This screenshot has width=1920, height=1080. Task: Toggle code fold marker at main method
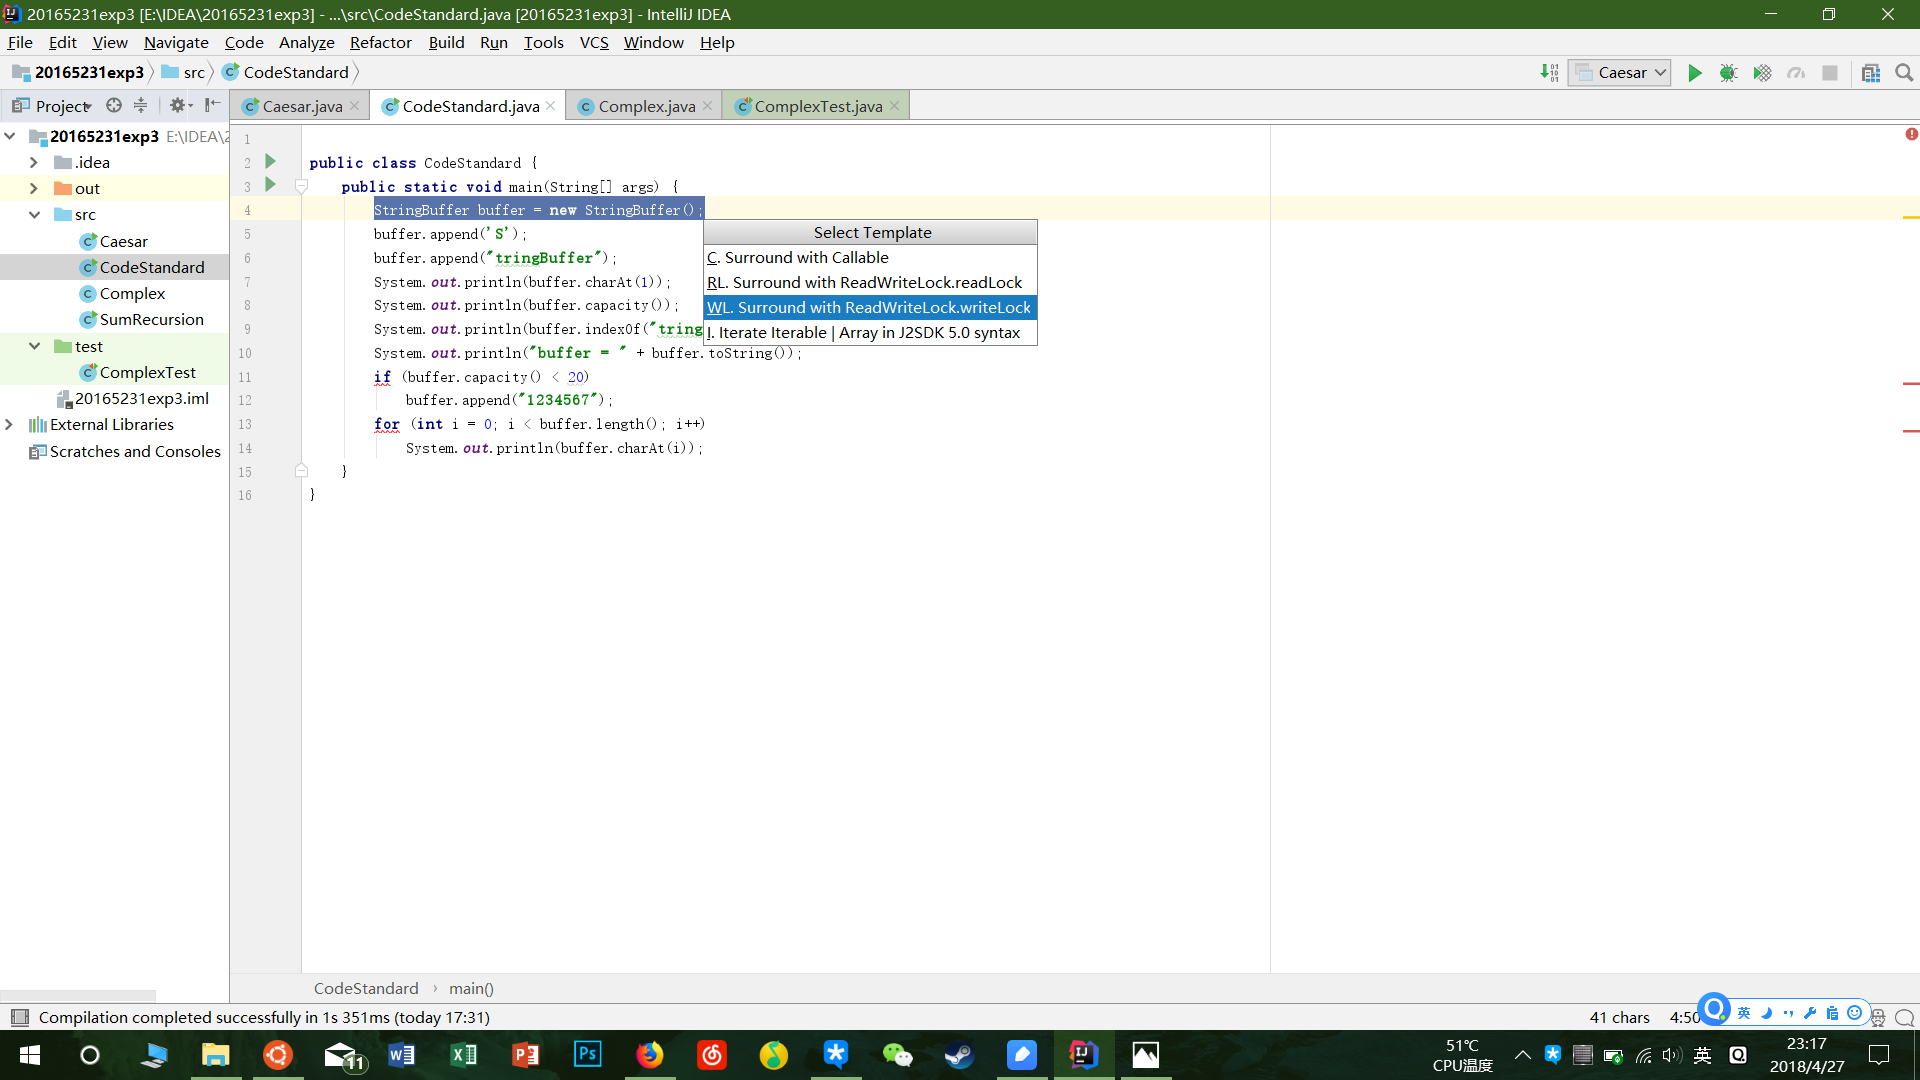point(301,186)
